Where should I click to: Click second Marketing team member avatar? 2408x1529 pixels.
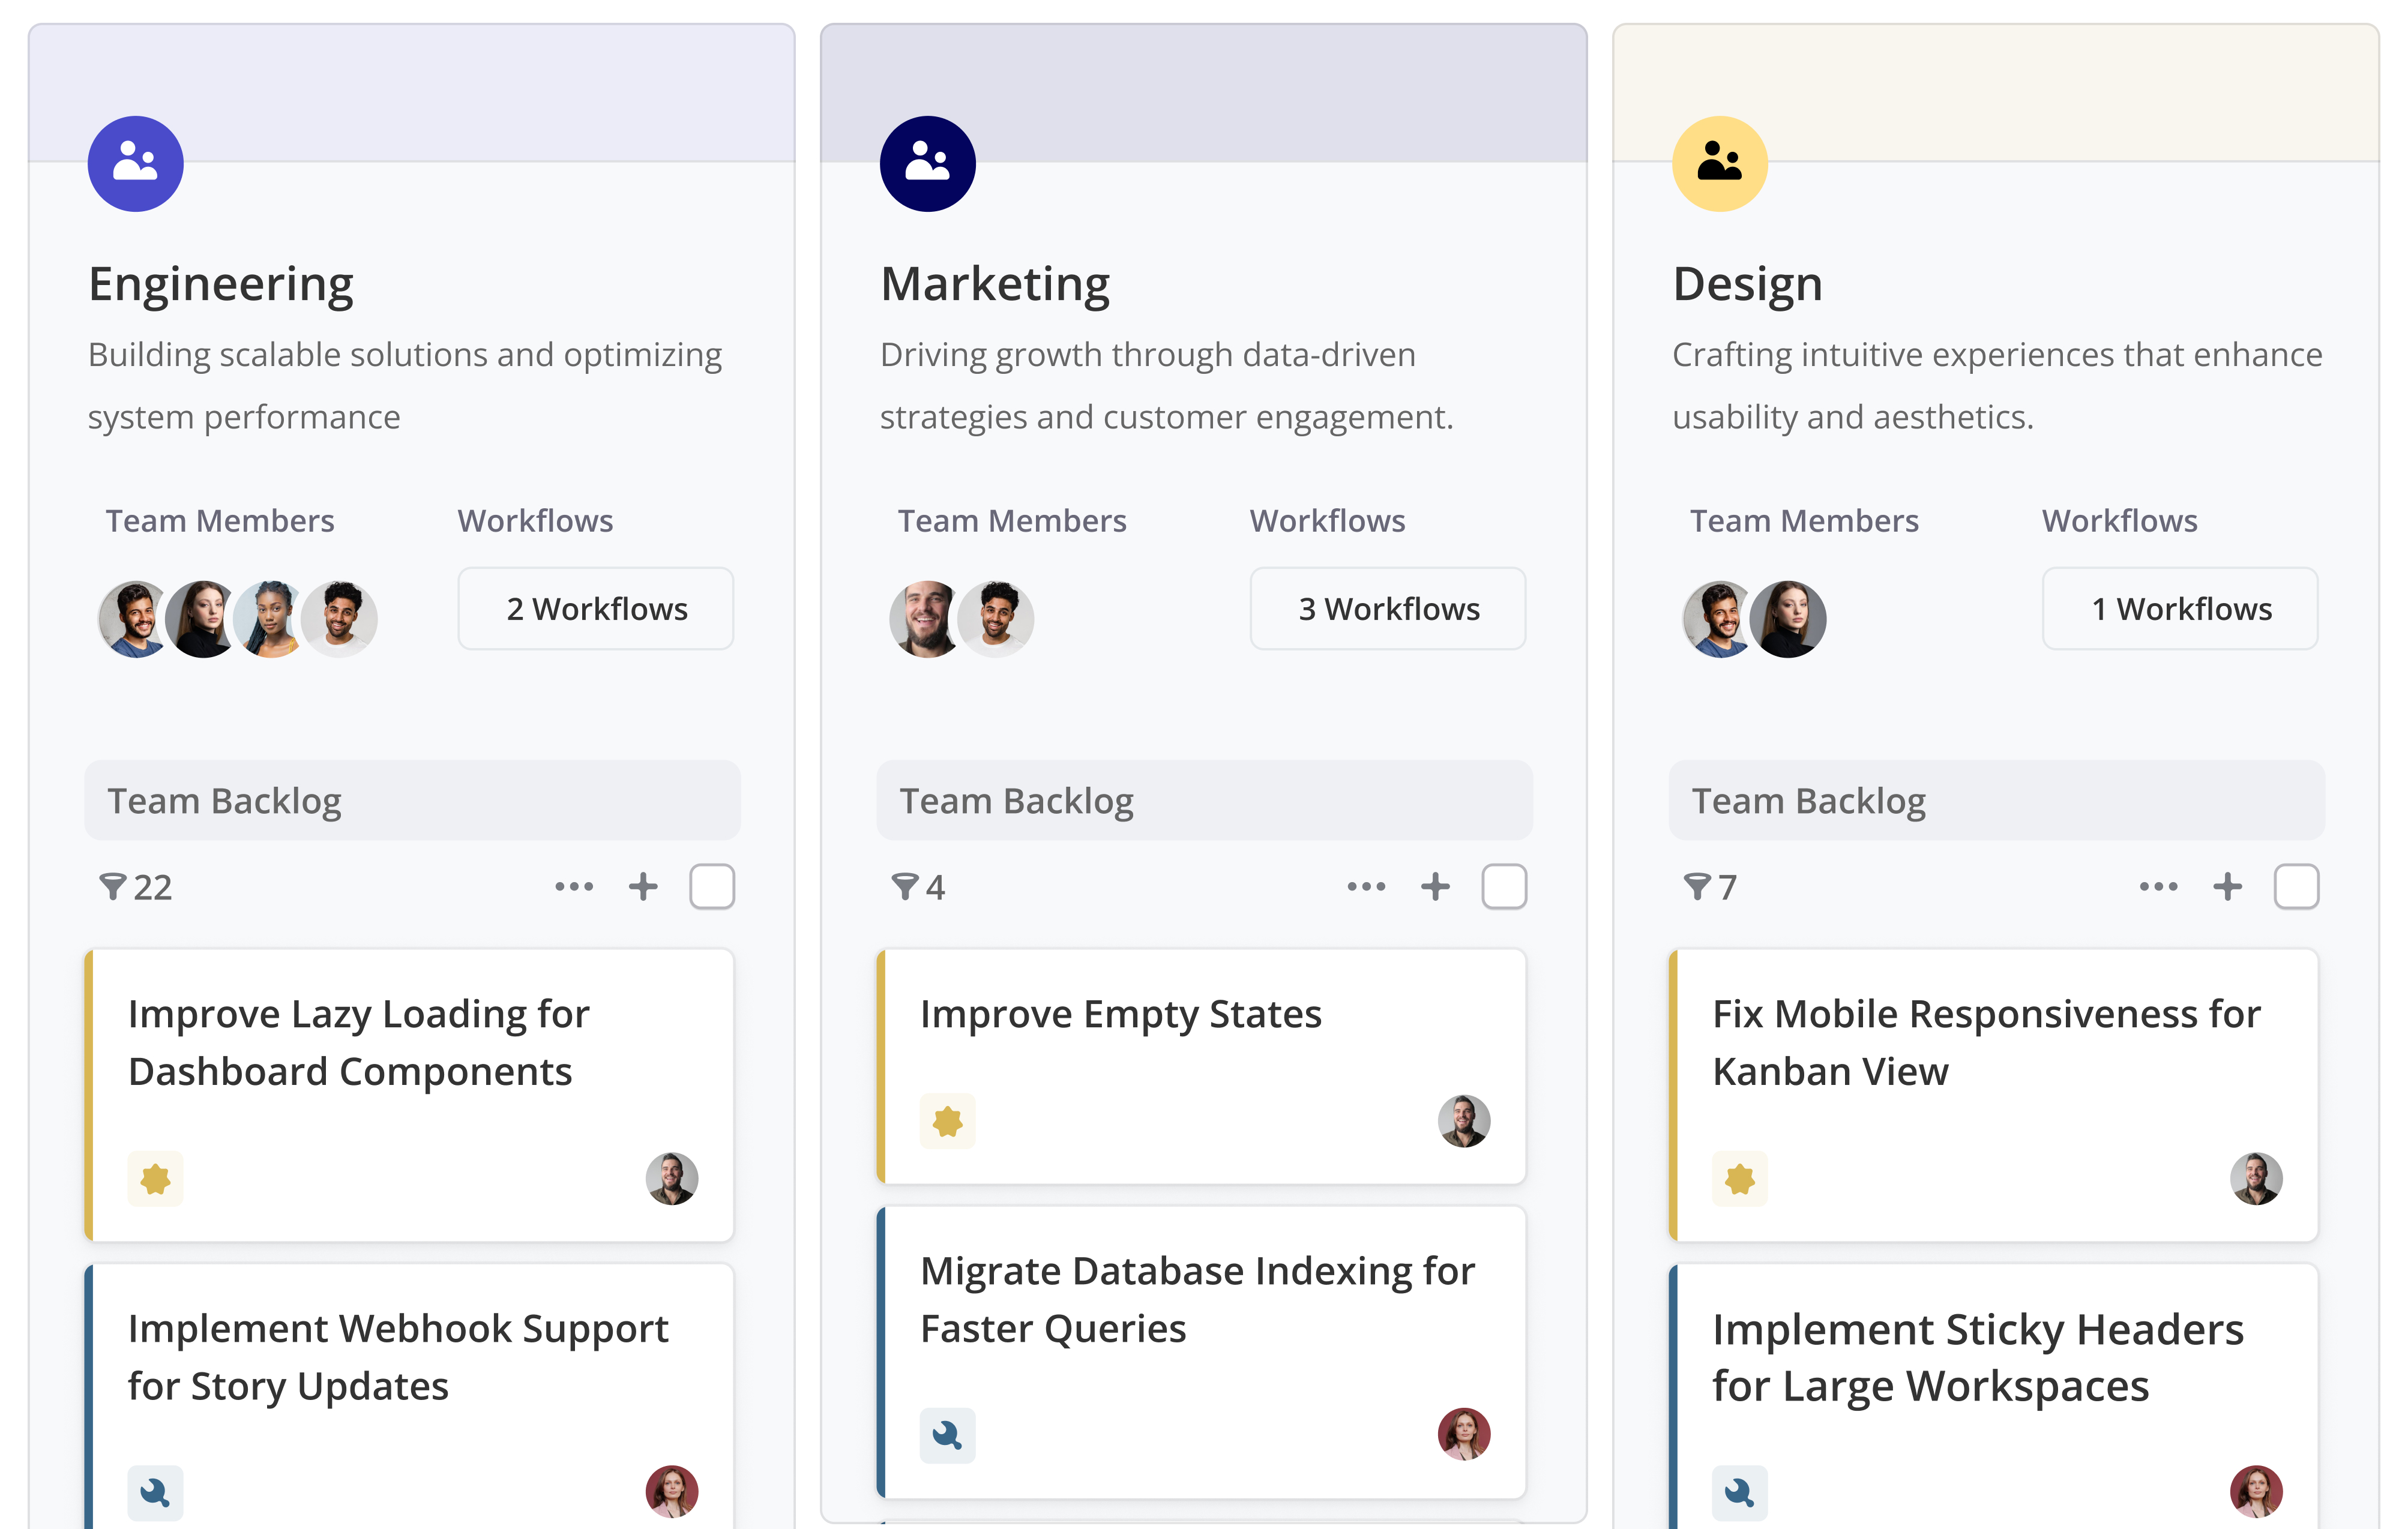tap(996, 619)
